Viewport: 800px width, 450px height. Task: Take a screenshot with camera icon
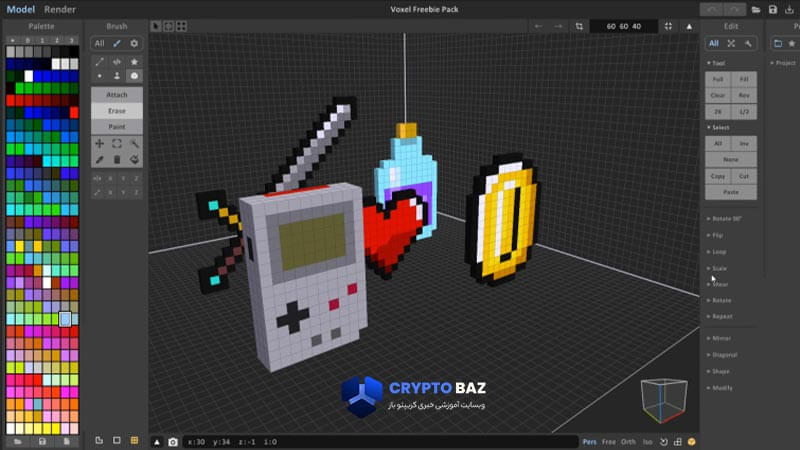click(x=173, y=442)
